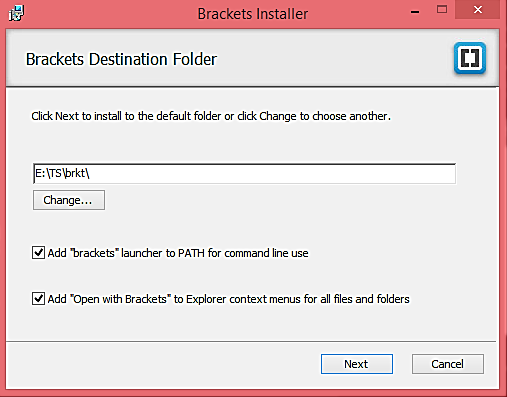Viewport: 507px width, 397px height.
Task: Open the Change... folder browser
Action: (69, 200)
